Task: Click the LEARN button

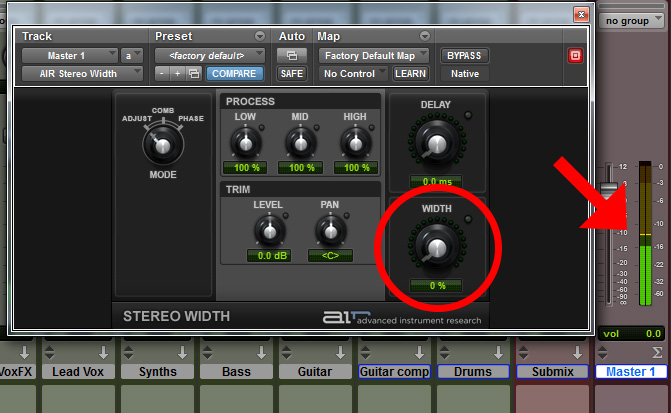Action: tap(410, 74)
